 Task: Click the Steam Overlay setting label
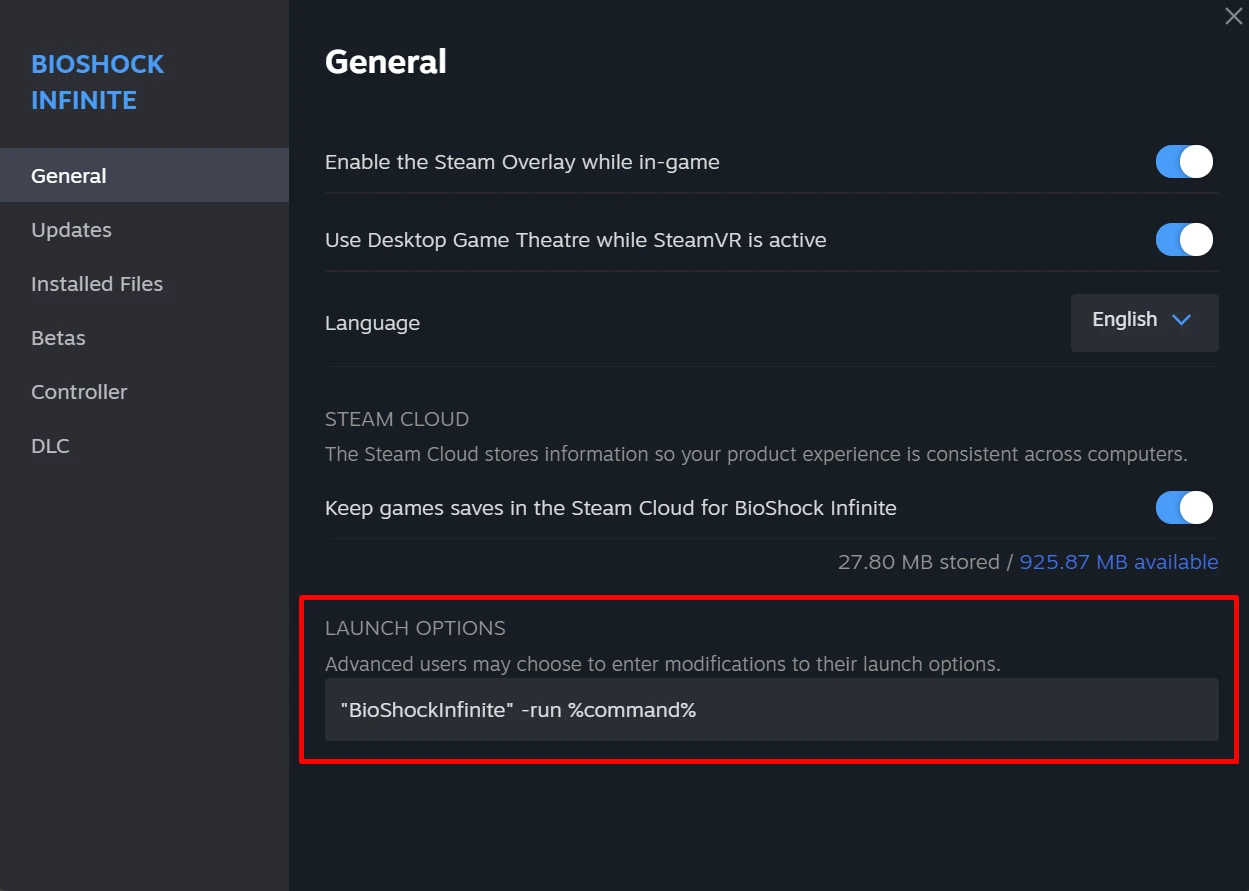(x=522, y=162)
